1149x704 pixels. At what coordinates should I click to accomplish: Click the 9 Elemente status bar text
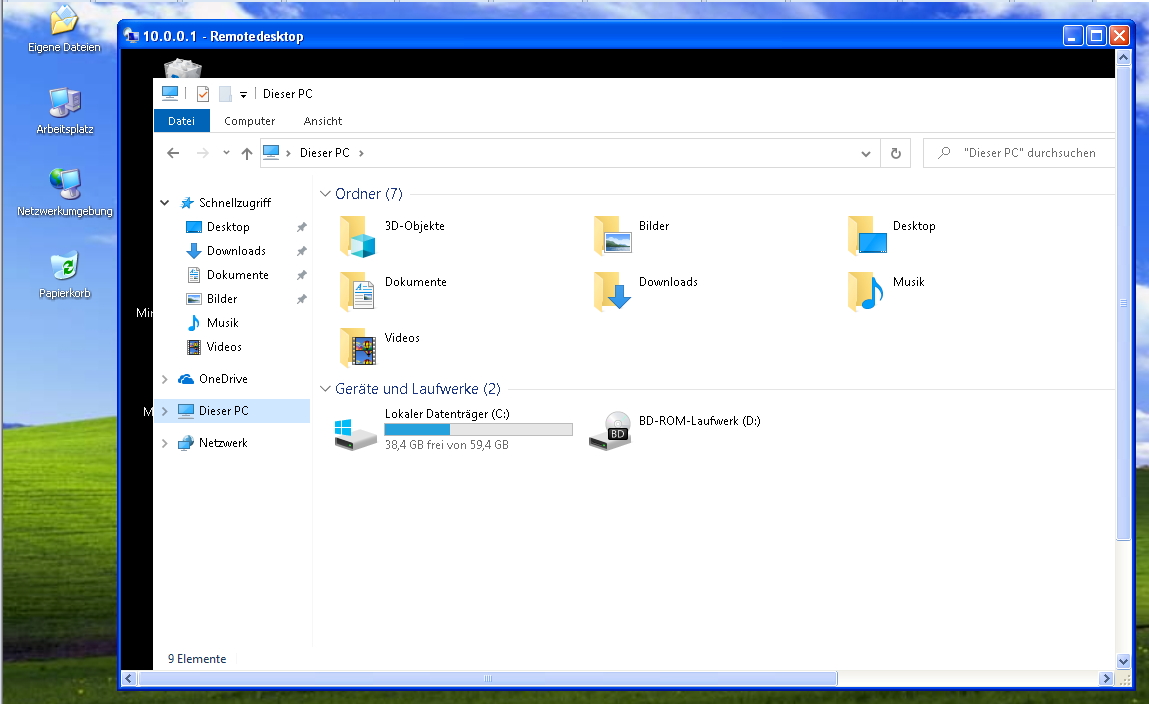tap(197, 659)
